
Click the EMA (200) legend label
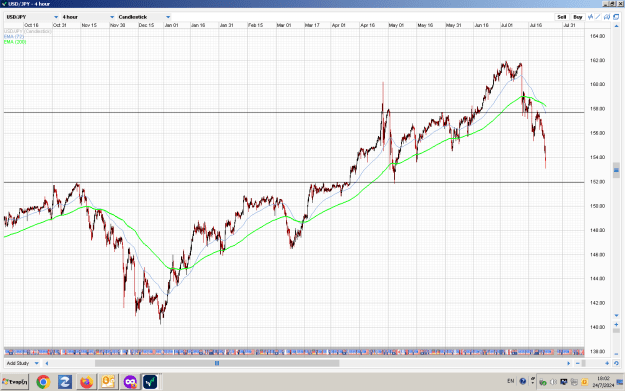[x=15, y=42]
